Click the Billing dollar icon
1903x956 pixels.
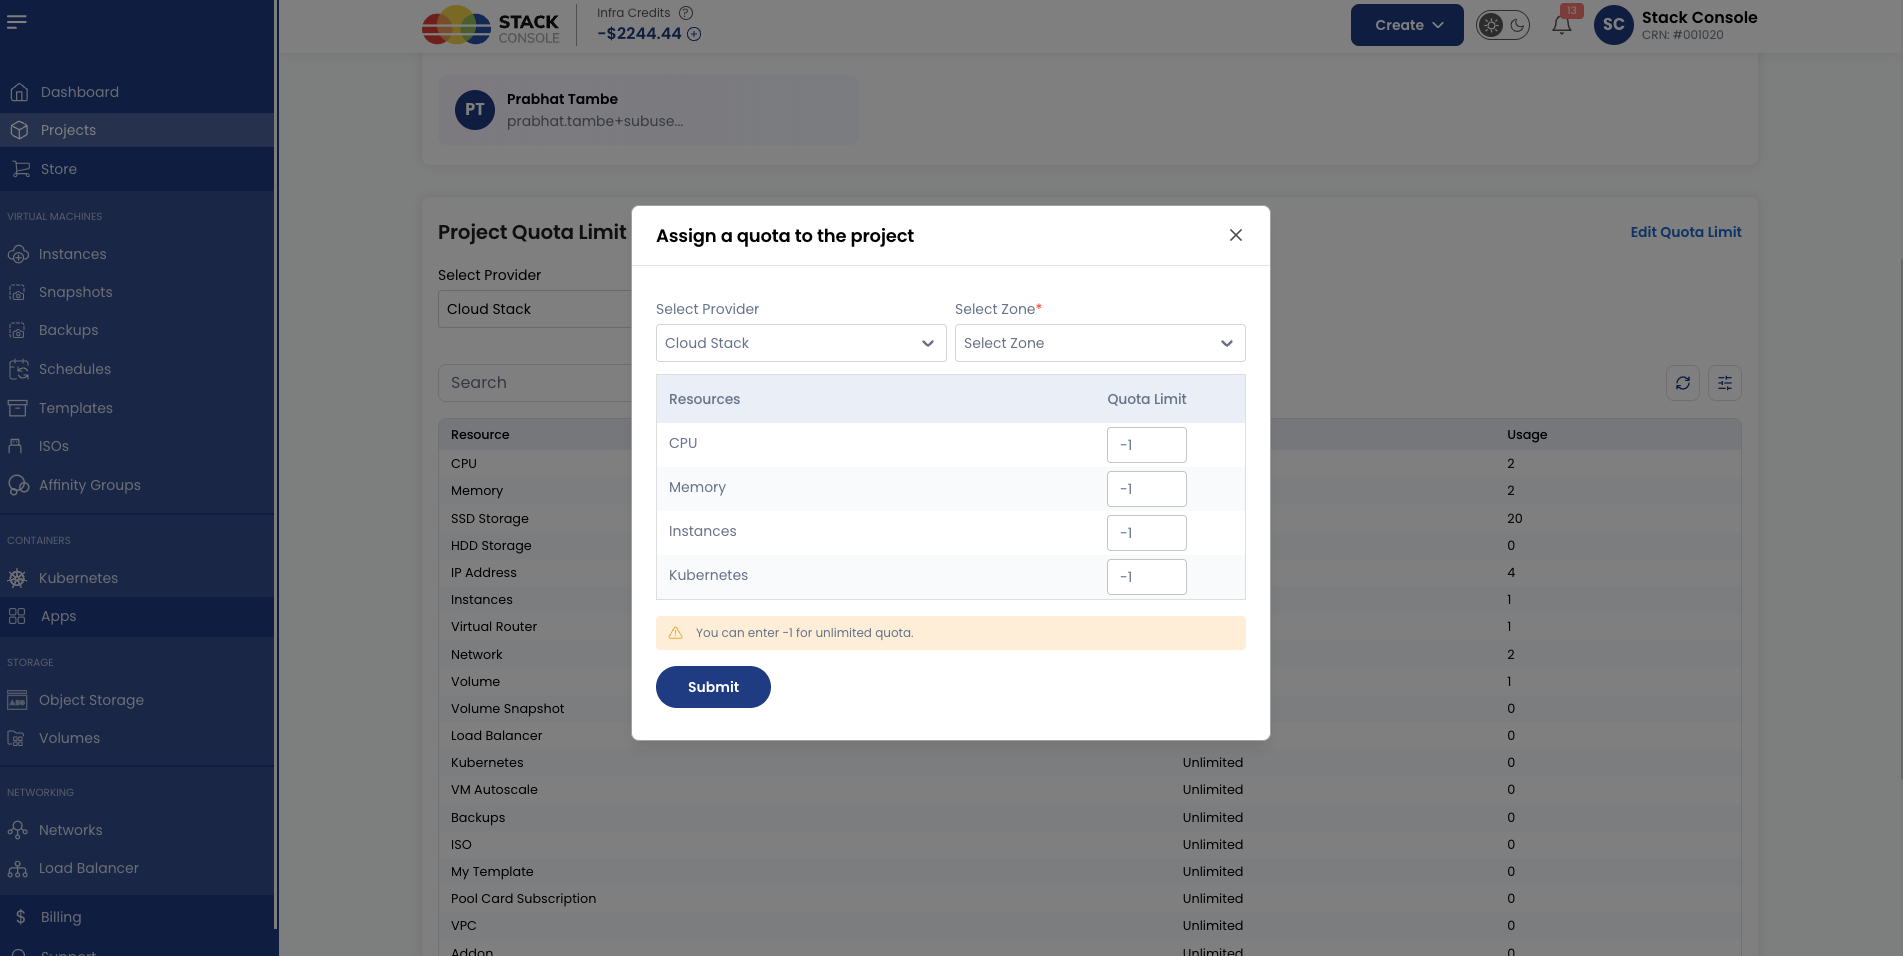pyautogui.click(x=20, y=917)
